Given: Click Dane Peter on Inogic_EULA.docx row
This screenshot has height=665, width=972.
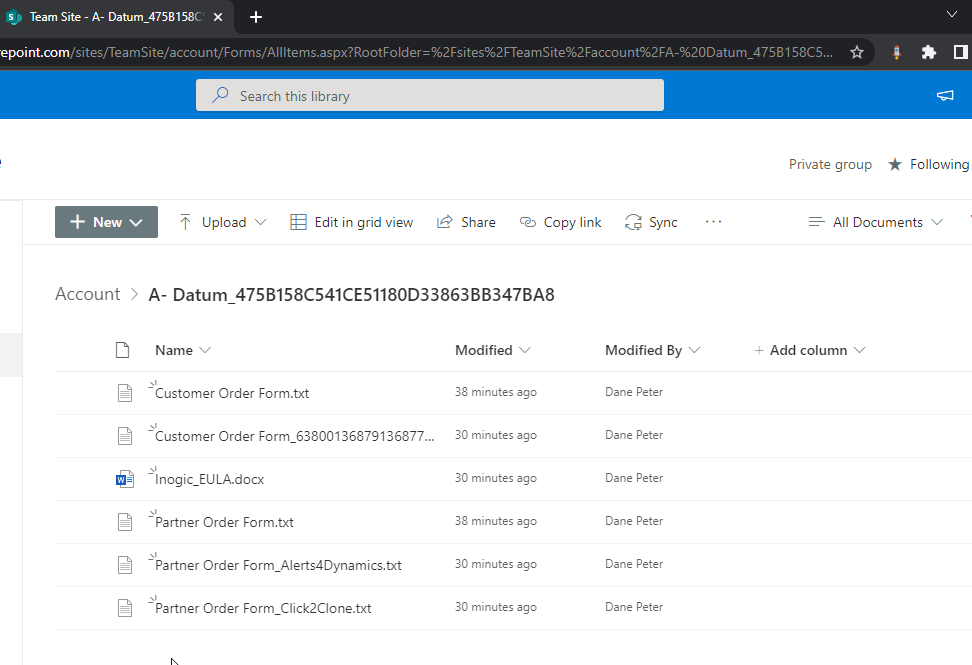Looking at the screenshot, I should 634,478.
